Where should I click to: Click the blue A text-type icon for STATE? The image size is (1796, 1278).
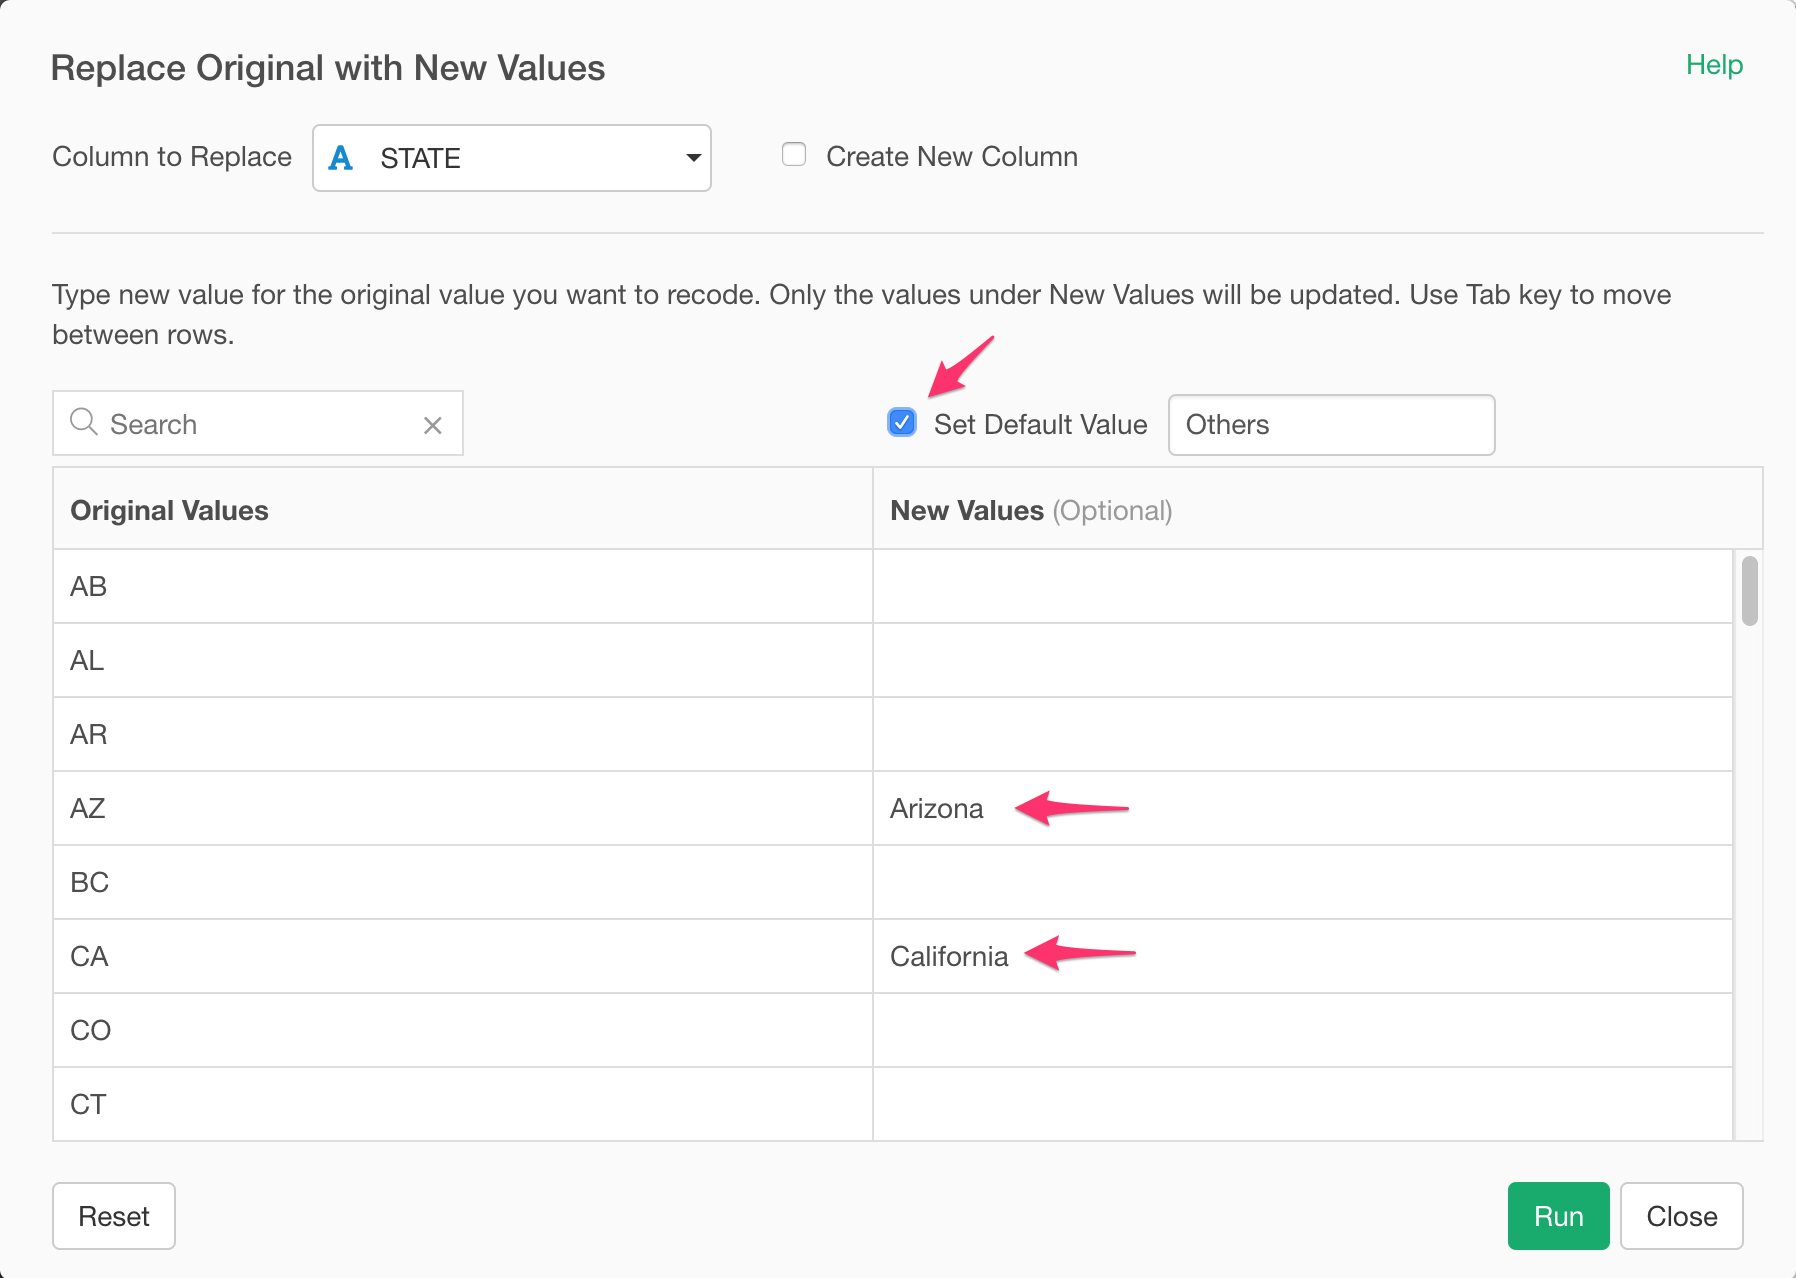(x=341, y=158)
